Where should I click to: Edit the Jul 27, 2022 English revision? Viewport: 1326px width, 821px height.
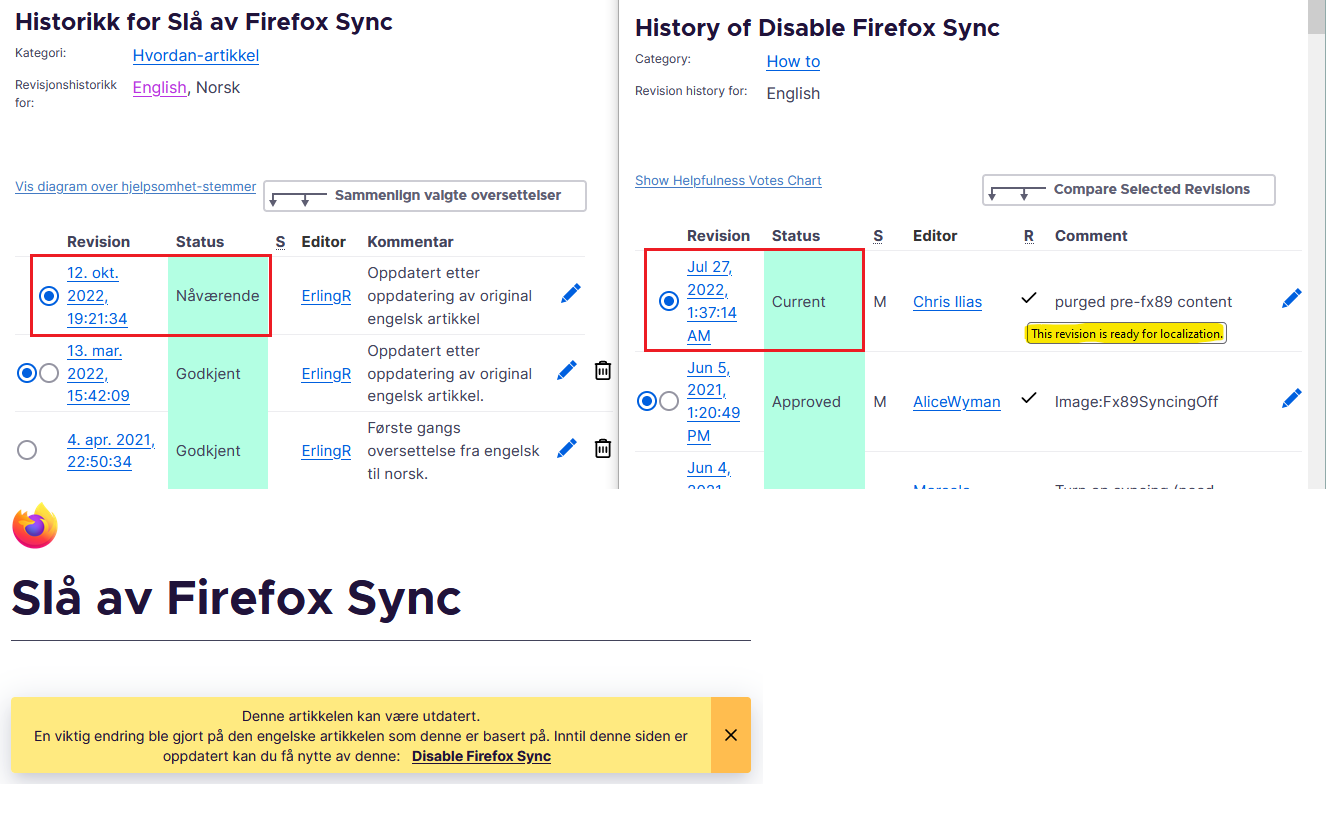1291,298
